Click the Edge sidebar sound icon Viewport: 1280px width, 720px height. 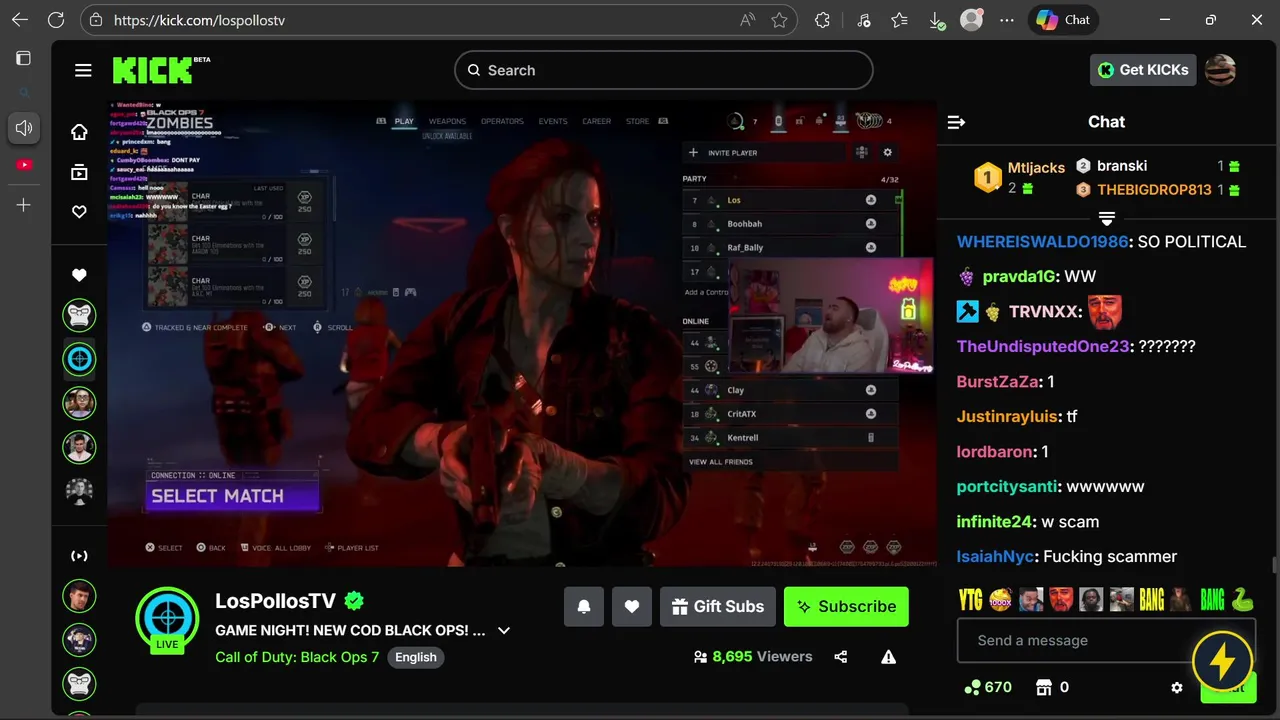click(24, 128)
